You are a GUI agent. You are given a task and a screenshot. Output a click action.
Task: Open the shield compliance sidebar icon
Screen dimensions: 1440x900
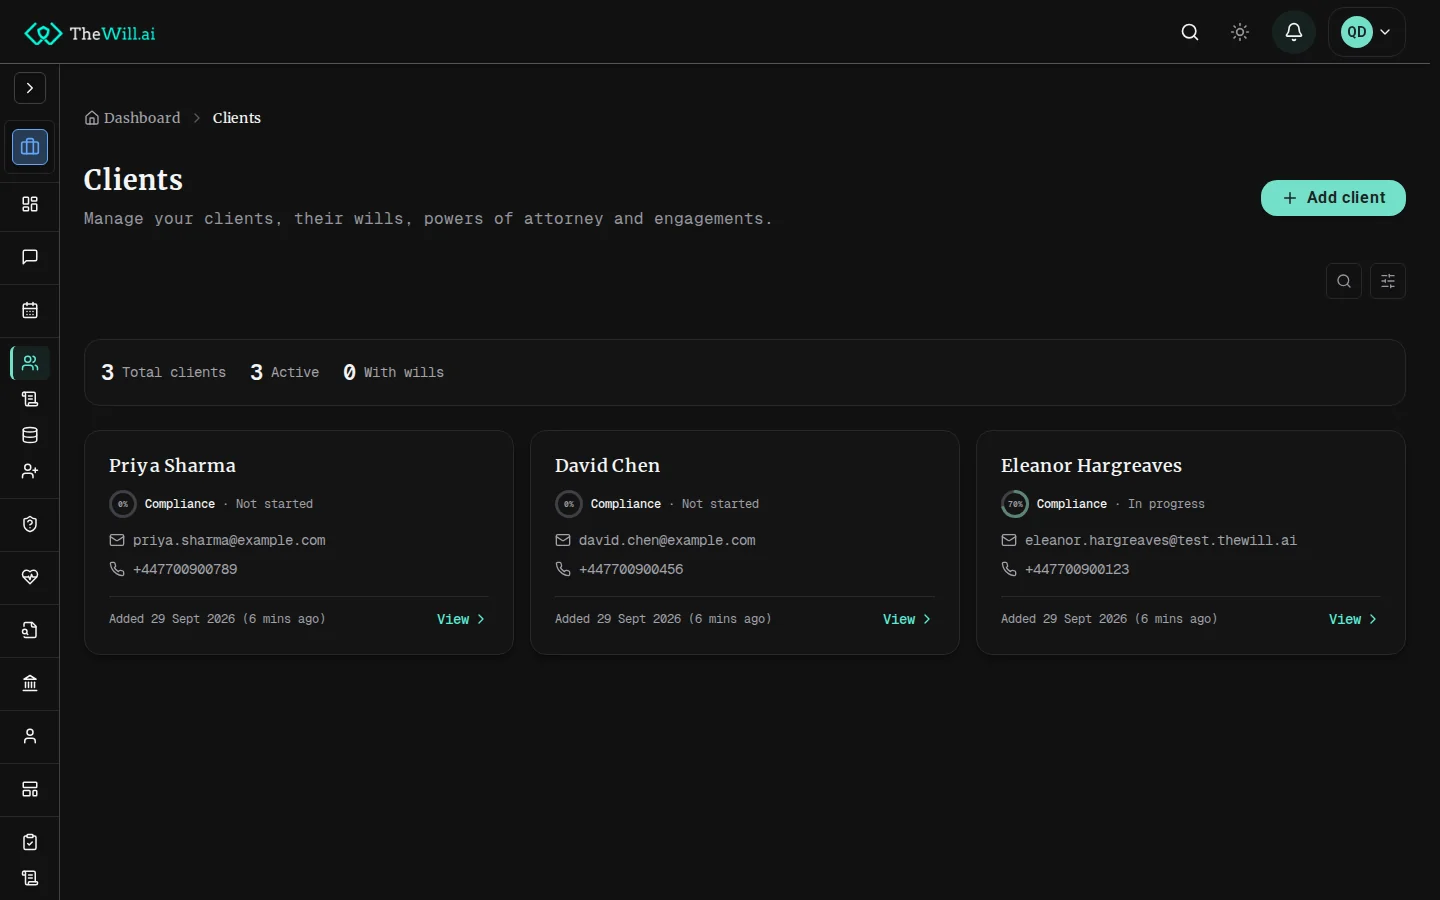30,524
